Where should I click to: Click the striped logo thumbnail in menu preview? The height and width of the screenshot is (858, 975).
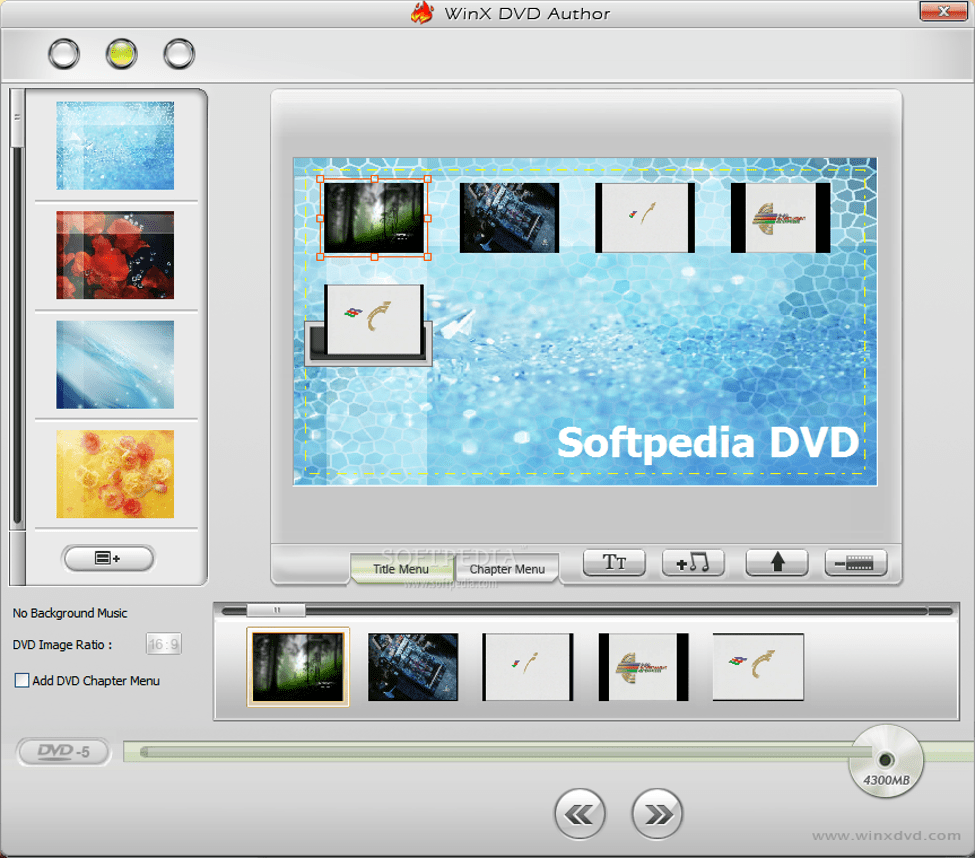[780, 218]
